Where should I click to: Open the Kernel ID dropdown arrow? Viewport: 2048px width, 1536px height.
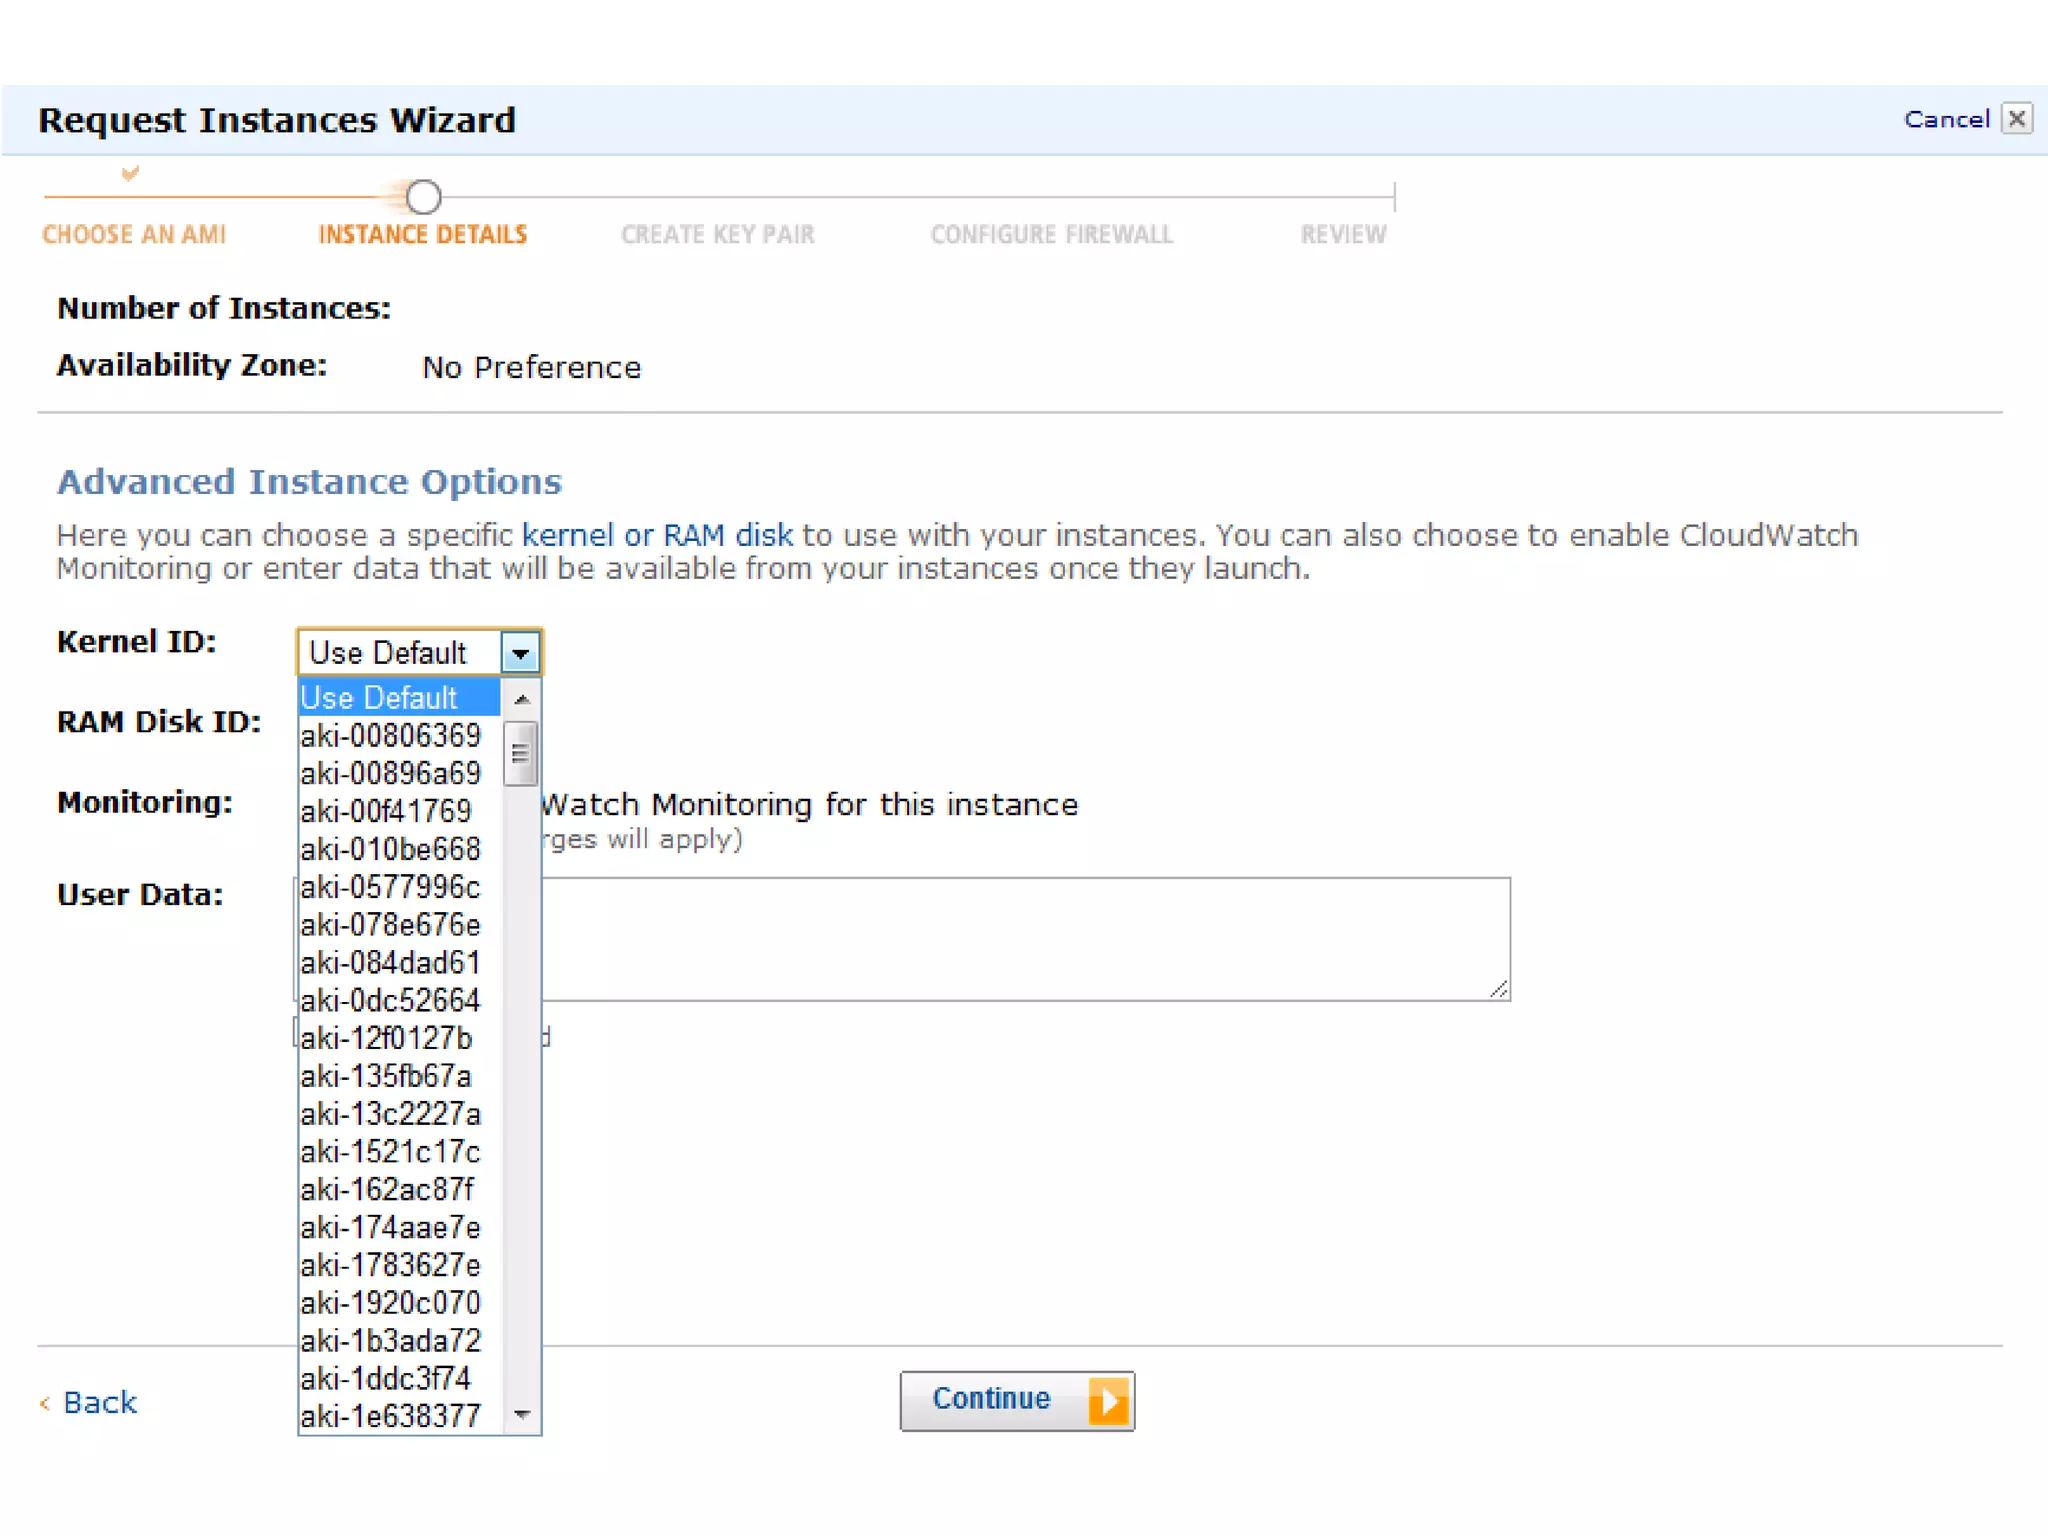click(x=520, y=653)
